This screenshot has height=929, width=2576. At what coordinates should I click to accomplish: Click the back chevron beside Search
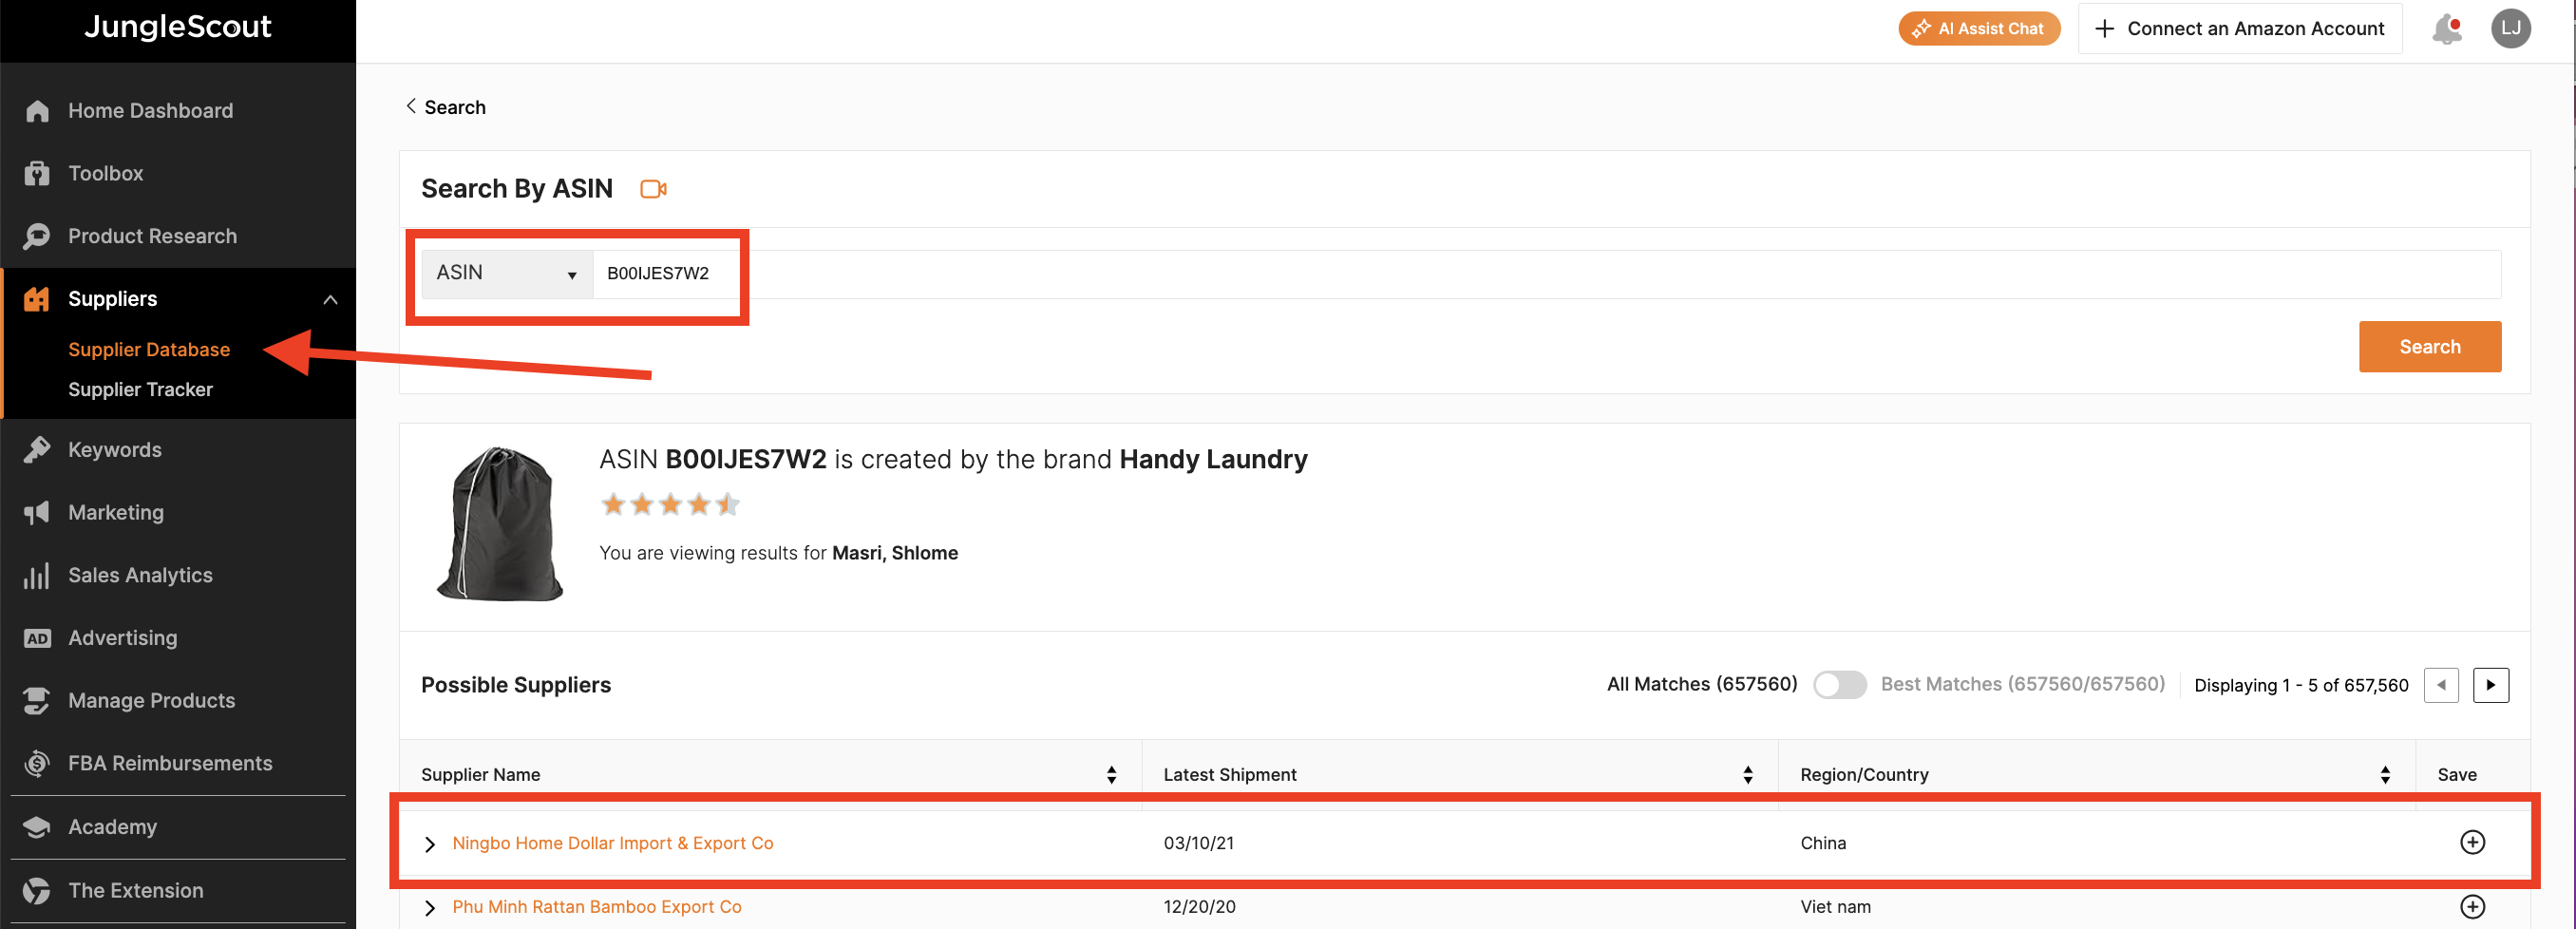(410, 106)
